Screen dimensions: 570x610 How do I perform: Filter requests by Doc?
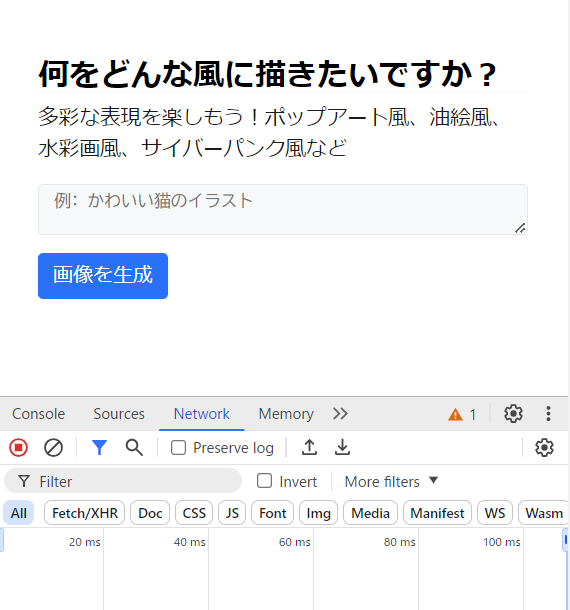(150, 513)
